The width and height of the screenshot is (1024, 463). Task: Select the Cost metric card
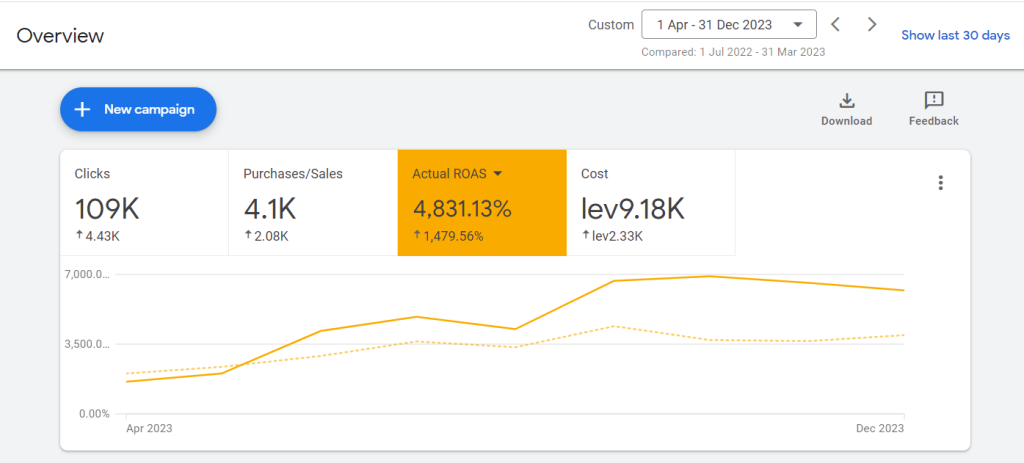[x=651, y=202]
